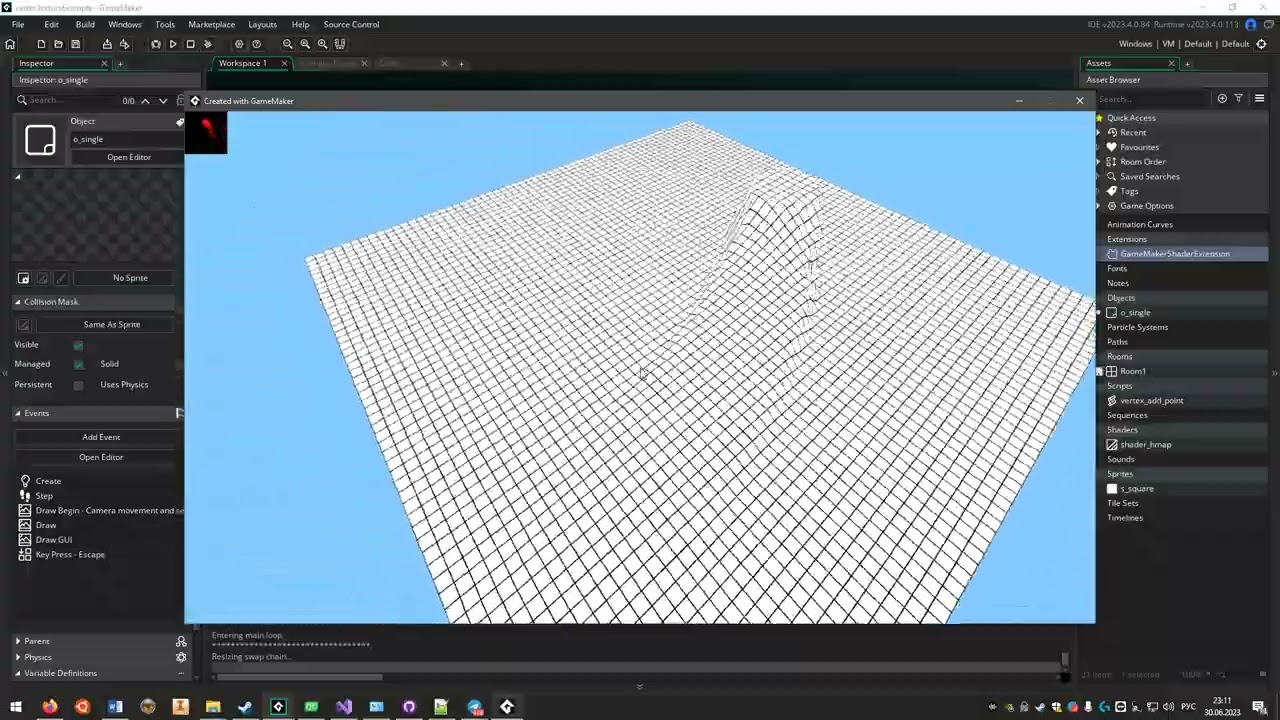
Task: Click the Create Executable toolbar icon
Action: [107, 44]
